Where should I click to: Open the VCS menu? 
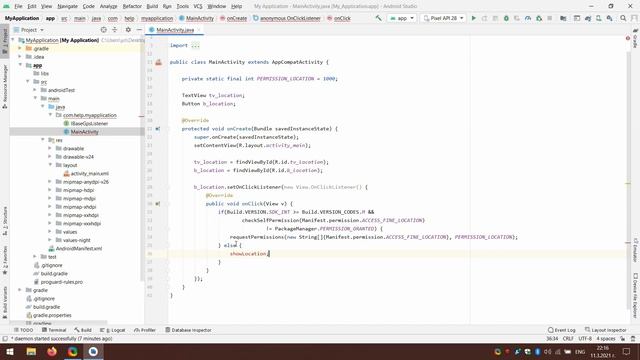pos(198,6)
